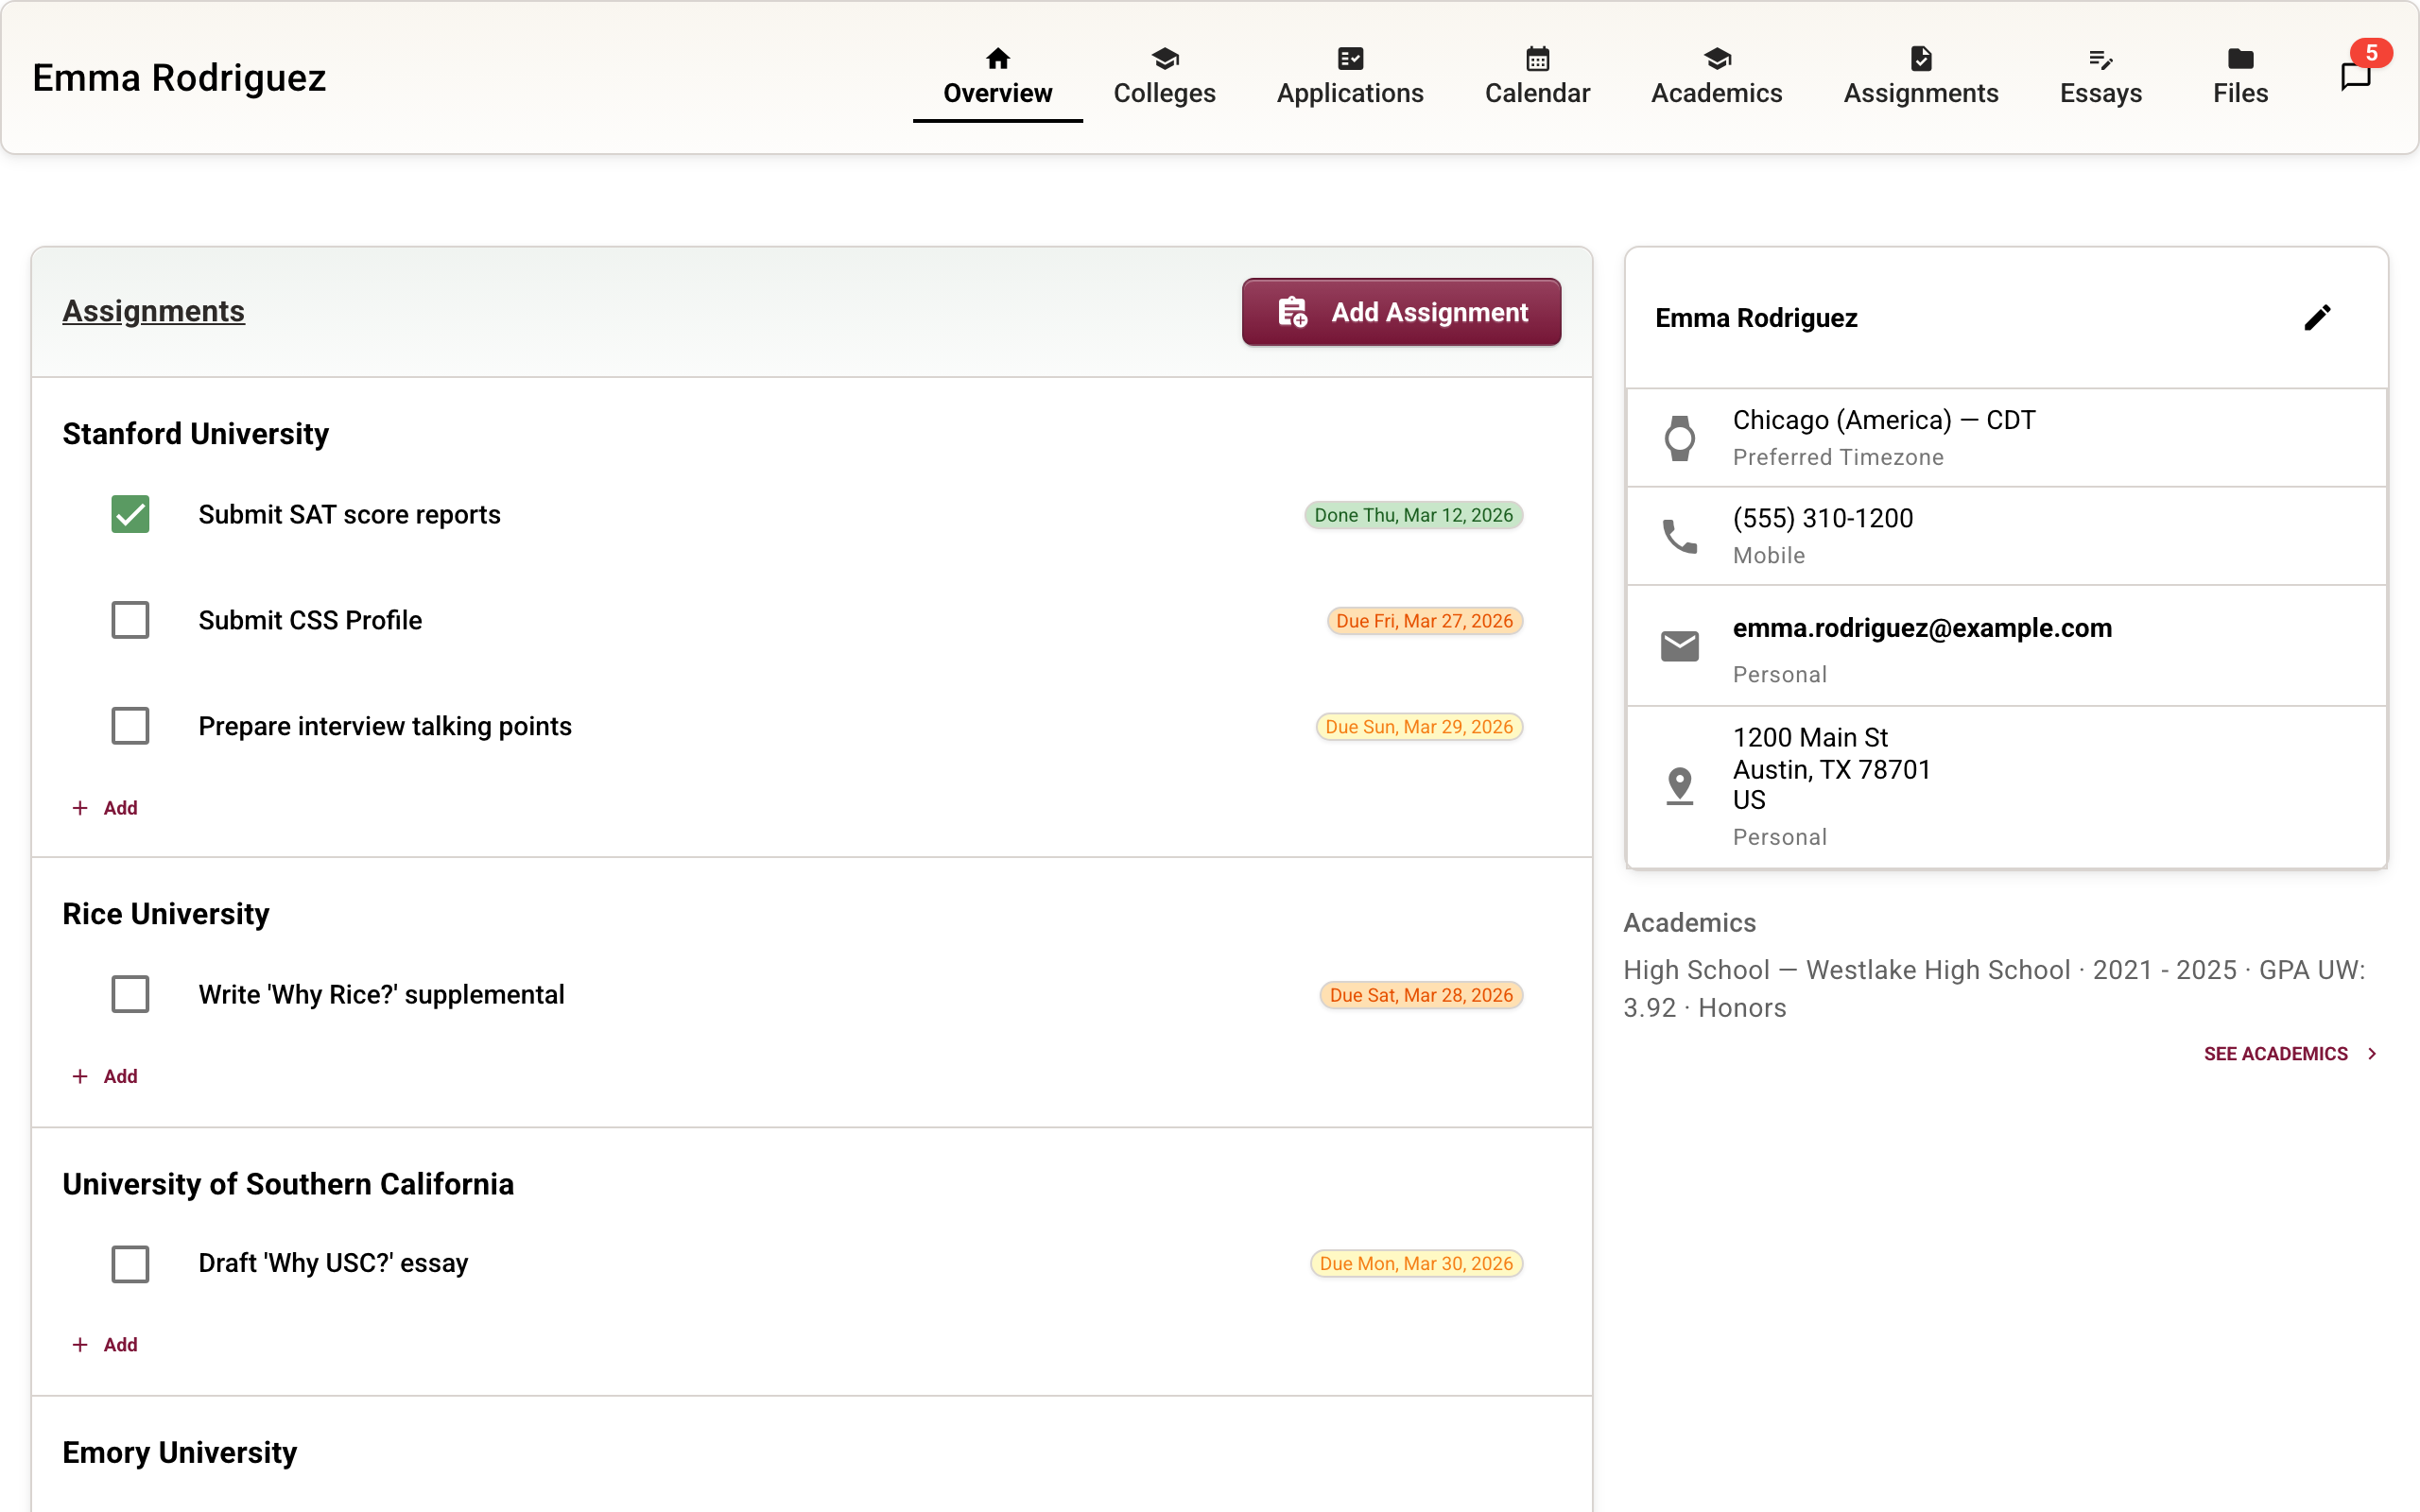Check off Submit CSS Profile
This screenshot has height=1512, width=2420.
130,620
